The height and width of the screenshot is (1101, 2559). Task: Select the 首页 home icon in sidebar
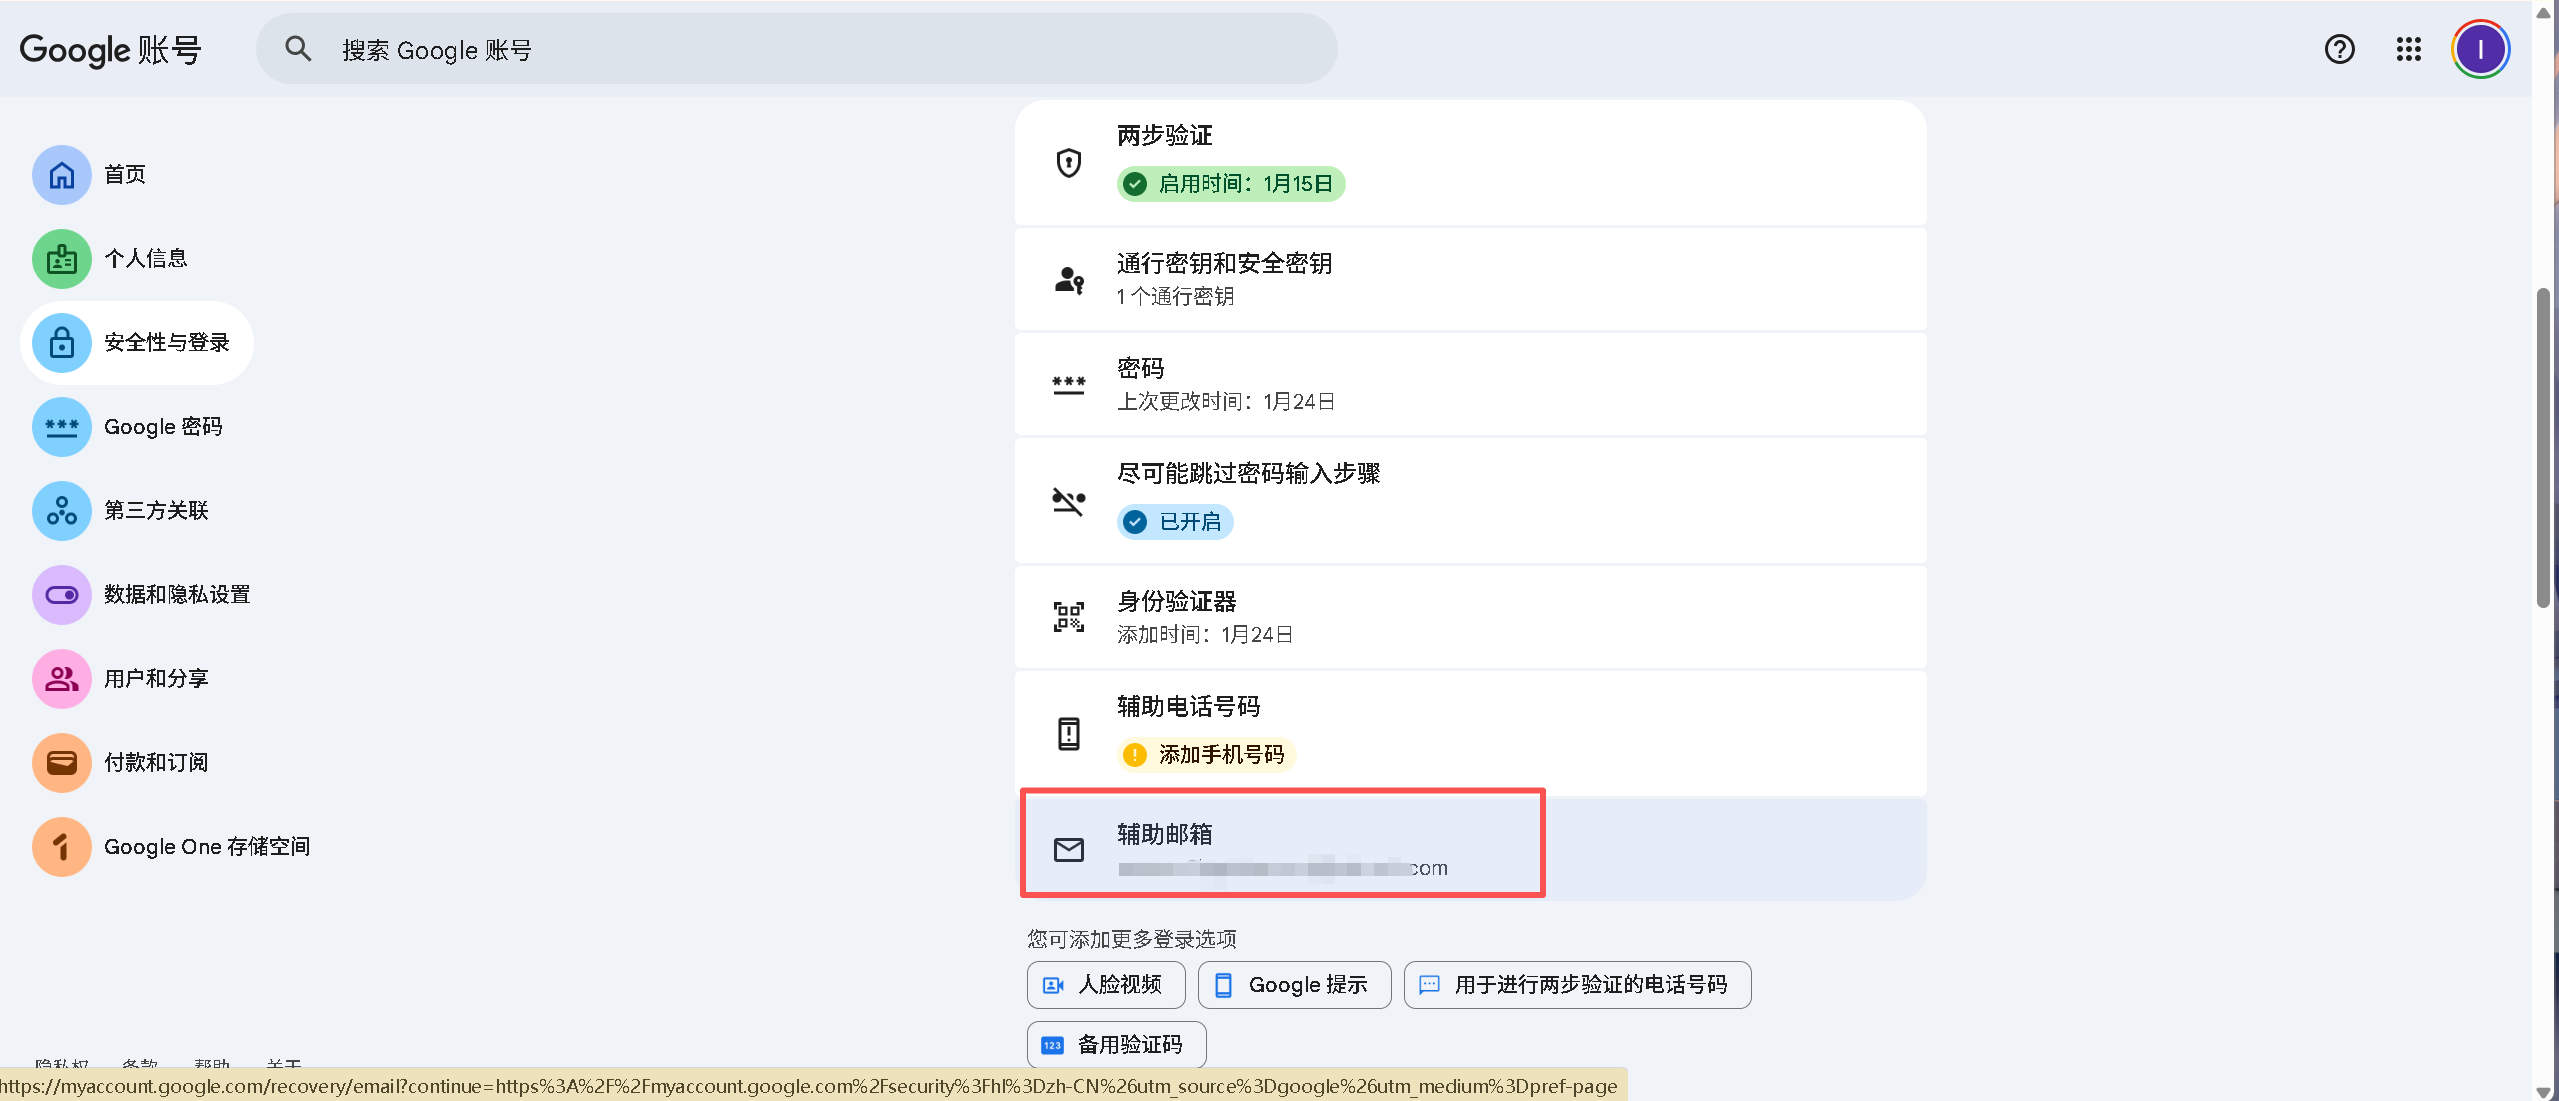[61, 174]
